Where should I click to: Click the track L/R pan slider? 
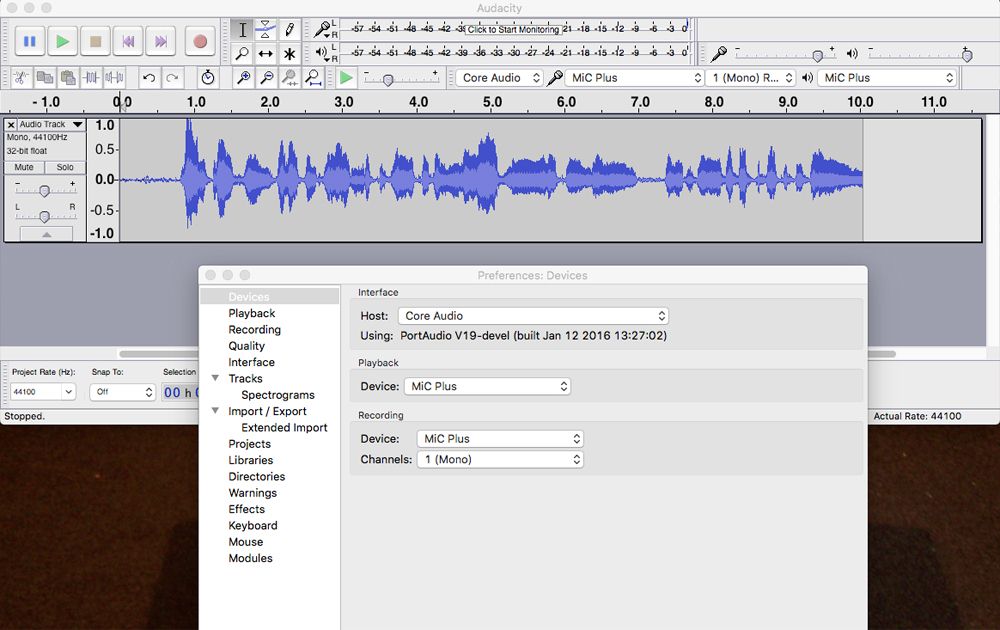44,217
